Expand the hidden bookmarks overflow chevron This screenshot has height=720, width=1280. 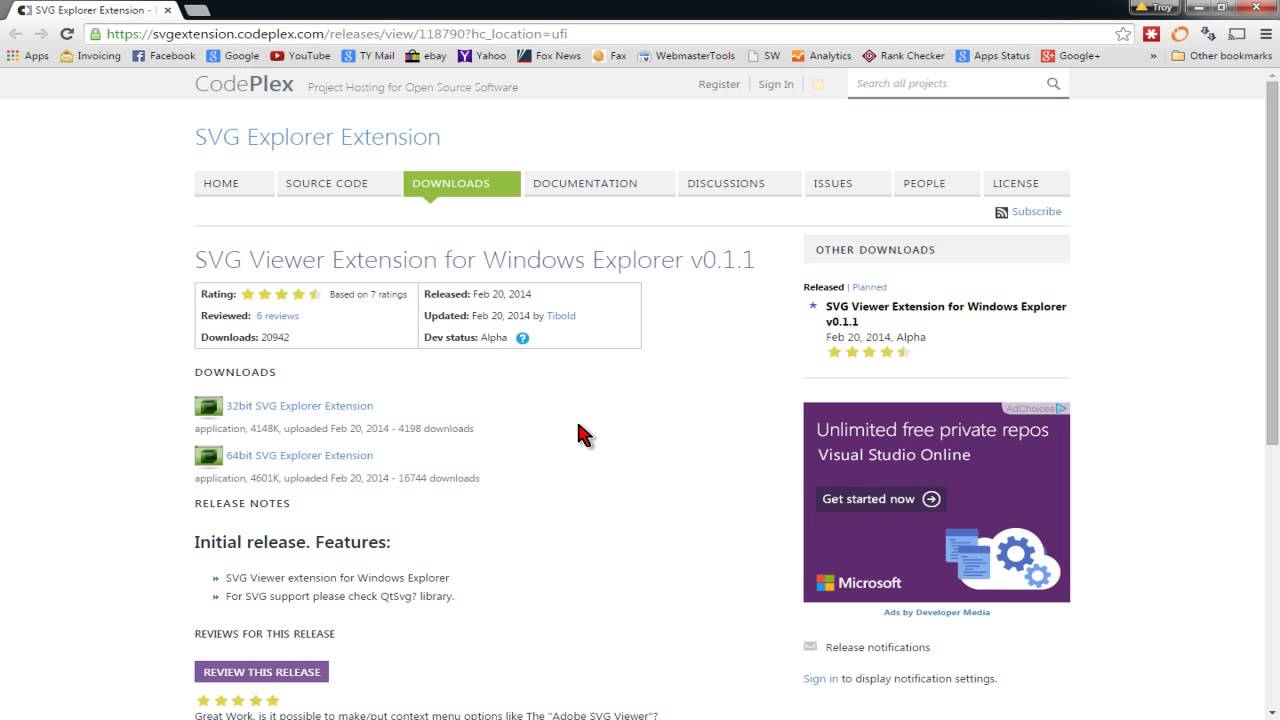click(x=1154, y=56)
